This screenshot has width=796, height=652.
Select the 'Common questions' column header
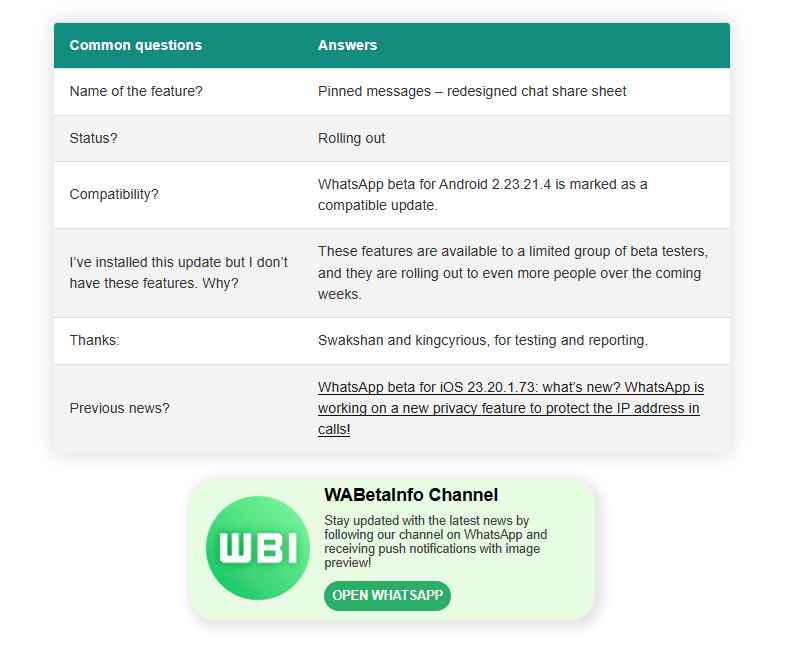[x=136, y=45]
